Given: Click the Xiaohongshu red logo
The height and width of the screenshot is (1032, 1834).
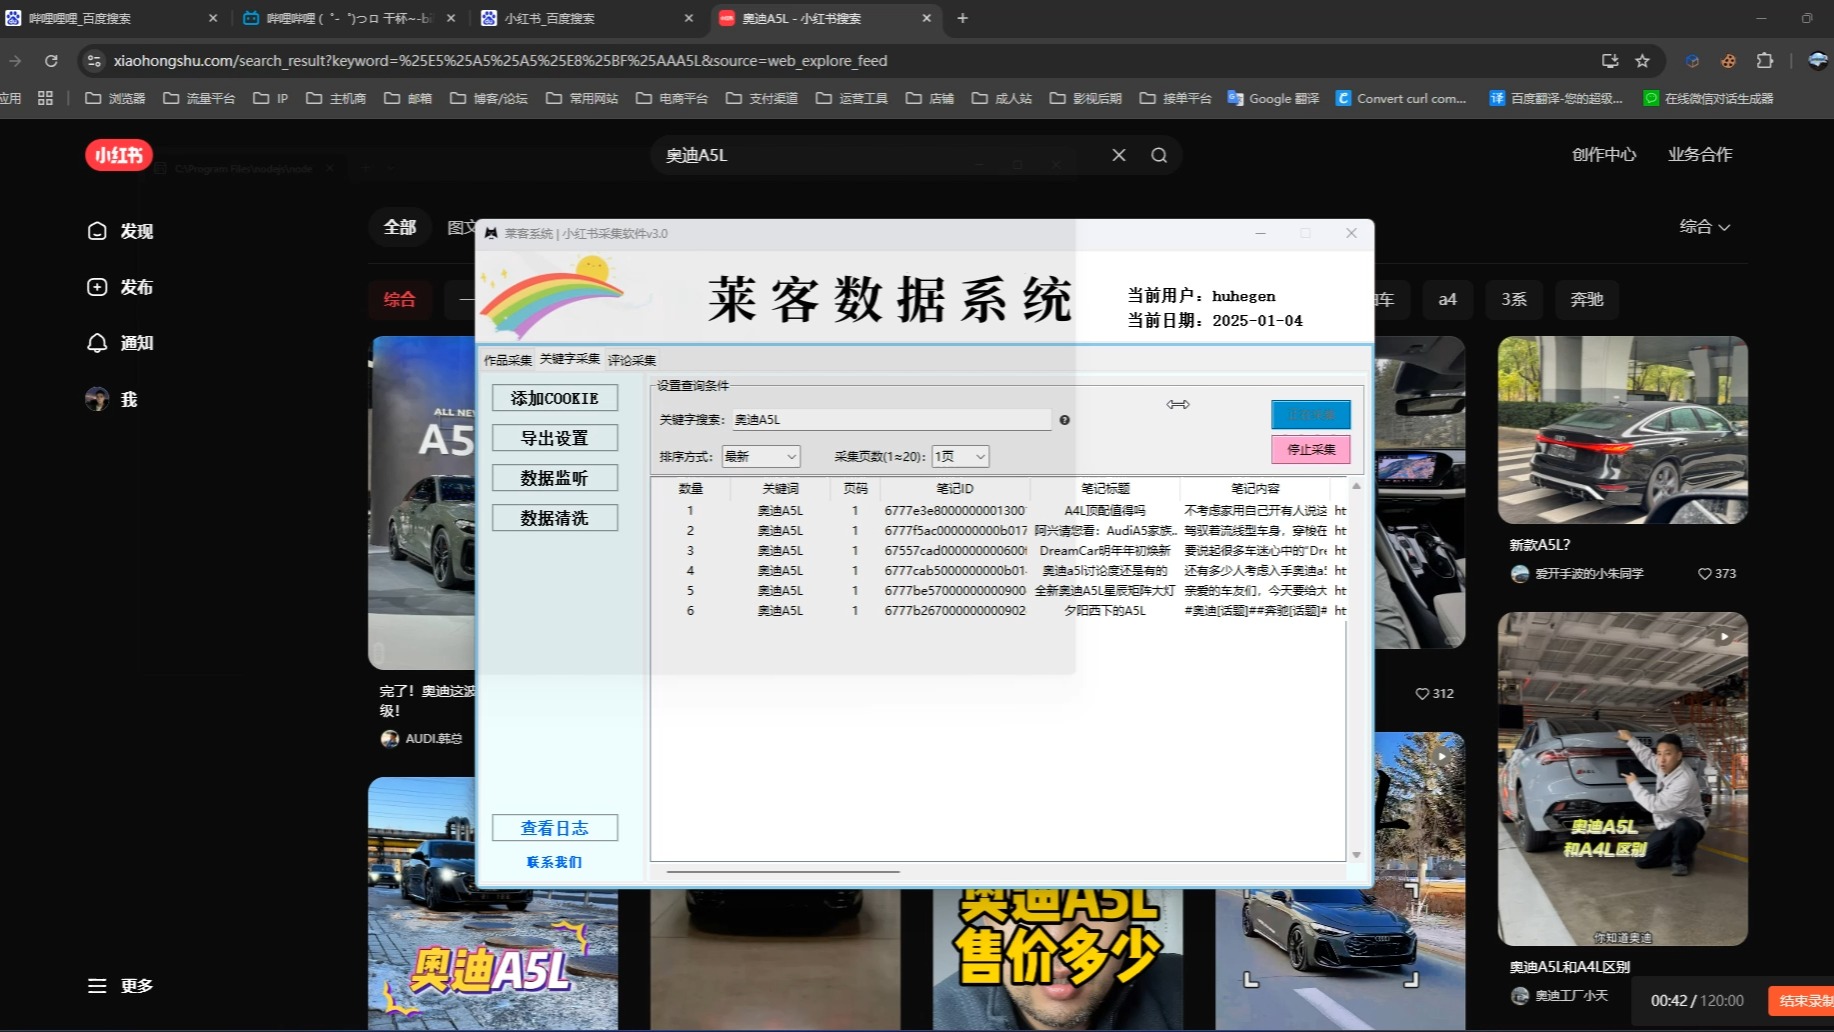Looking at the screenshot, I should pyautogui.click(x=118, y=155).
